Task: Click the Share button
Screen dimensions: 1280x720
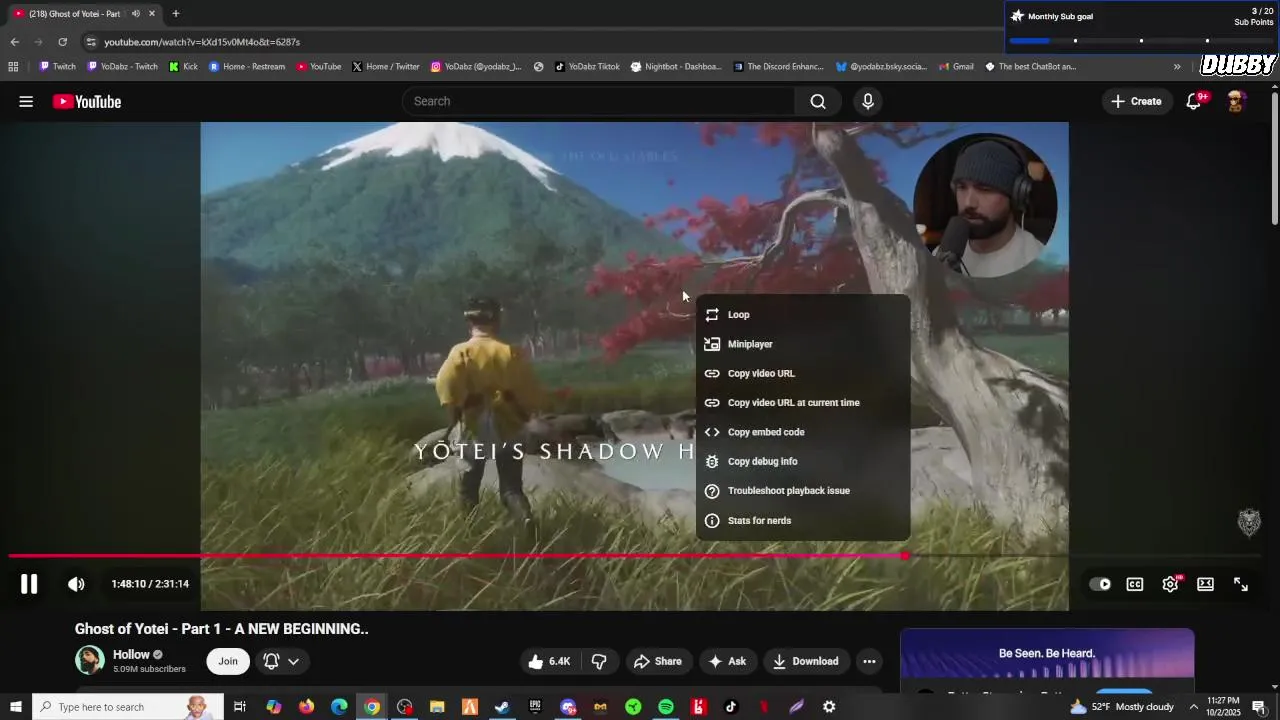Action: tap(658, 661)
